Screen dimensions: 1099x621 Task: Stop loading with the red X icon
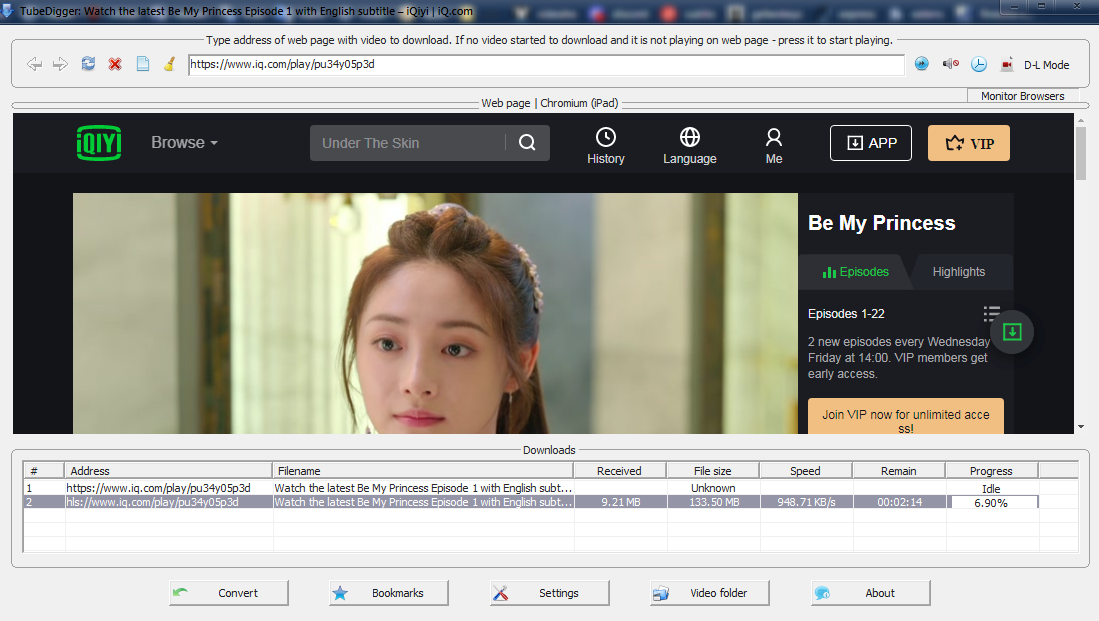[115, 64]
